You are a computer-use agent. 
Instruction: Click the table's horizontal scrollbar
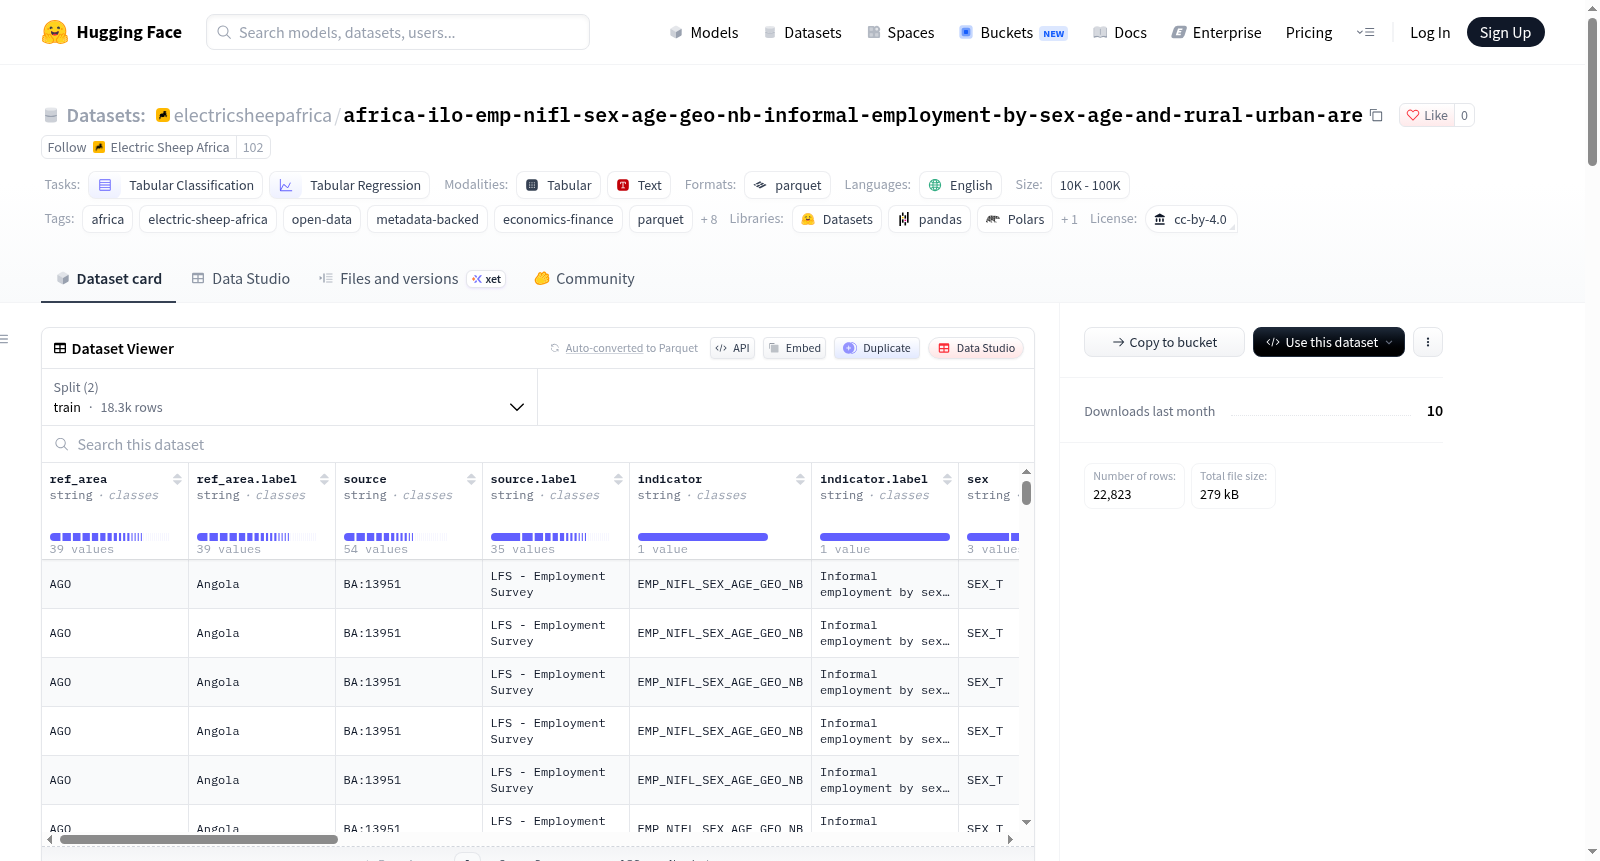pyautogui.click(x=199, y=839)
